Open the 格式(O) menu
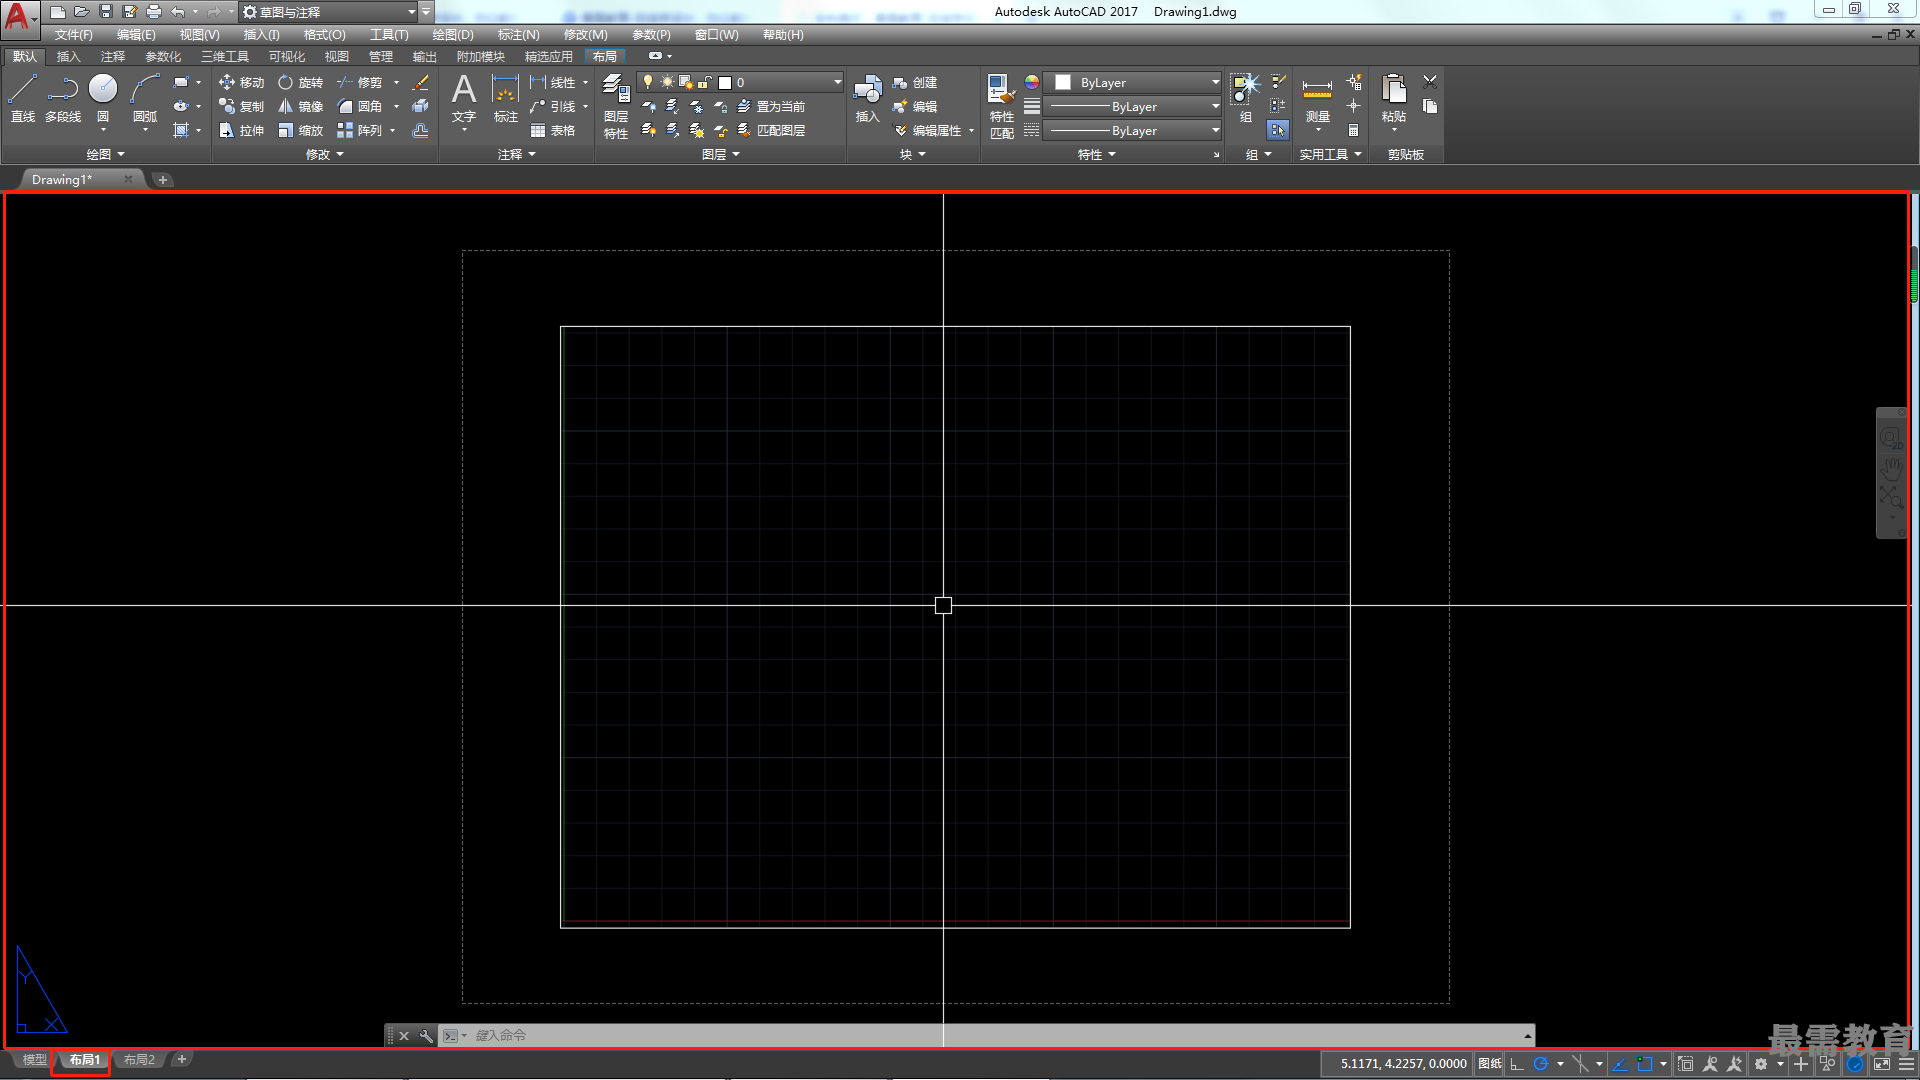 click(x=324, y=35)
